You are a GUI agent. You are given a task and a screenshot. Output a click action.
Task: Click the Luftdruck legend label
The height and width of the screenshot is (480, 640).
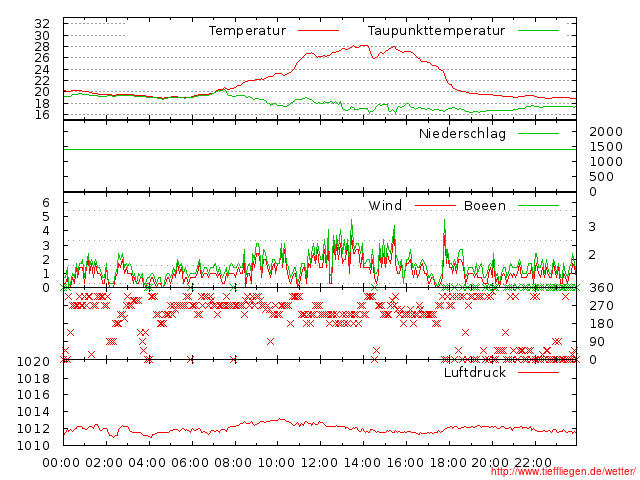pyautogui.click(x=474, y=372)
